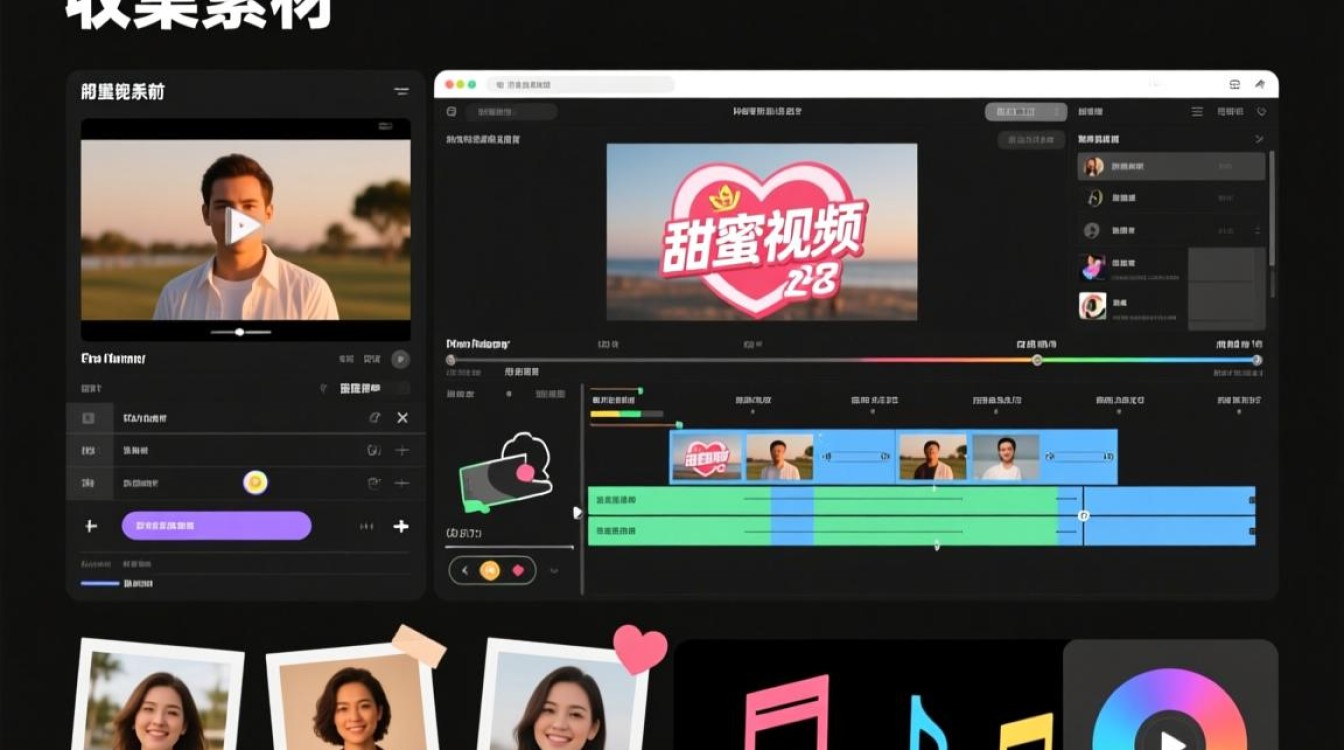Click the playhead marker on the blue audio section
Screen dimensions: 1344x750
(1083, 516)
